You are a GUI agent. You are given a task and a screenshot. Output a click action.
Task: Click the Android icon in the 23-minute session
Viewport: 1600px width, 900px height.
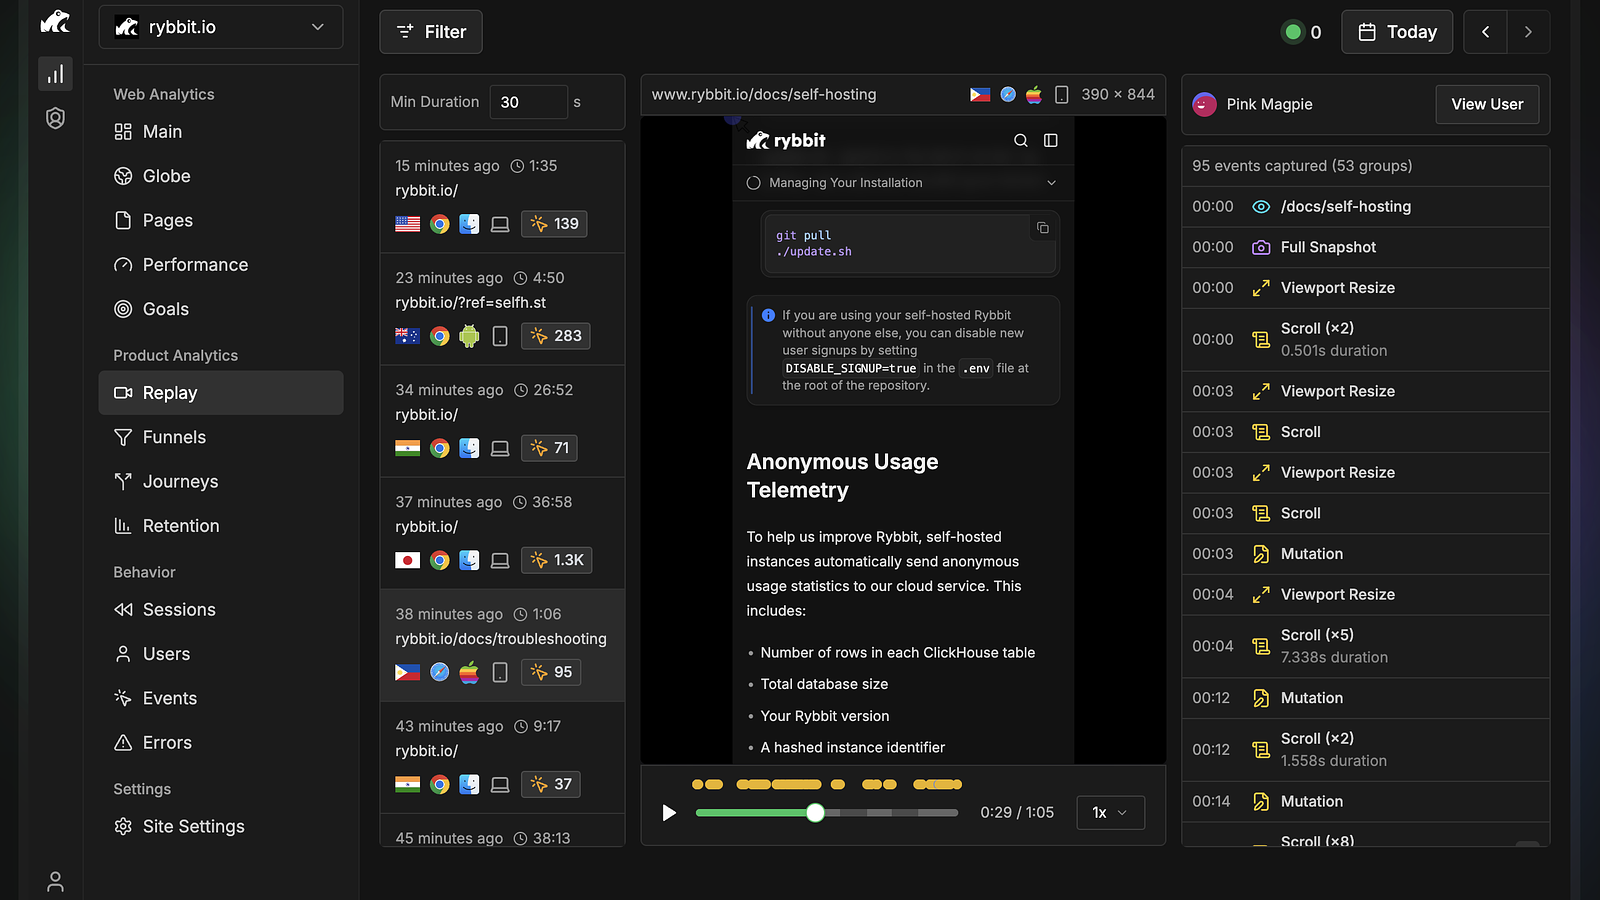click(469, 336)
